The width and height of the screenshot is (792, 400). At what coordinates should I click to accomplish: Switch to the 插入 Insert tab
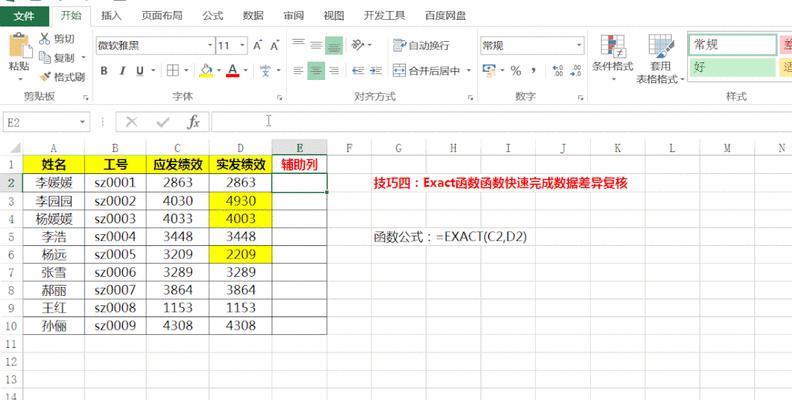click(111, 16)
